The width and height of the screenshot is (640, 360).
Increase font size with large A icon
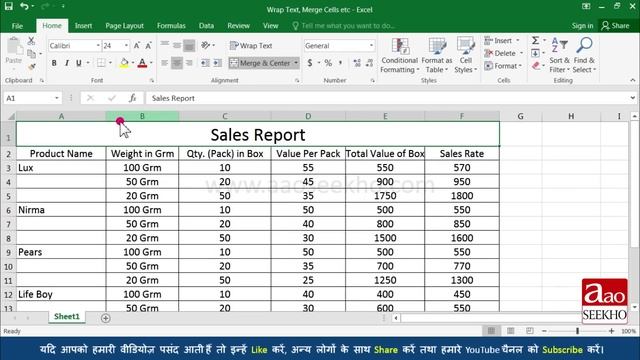(137, 45)
